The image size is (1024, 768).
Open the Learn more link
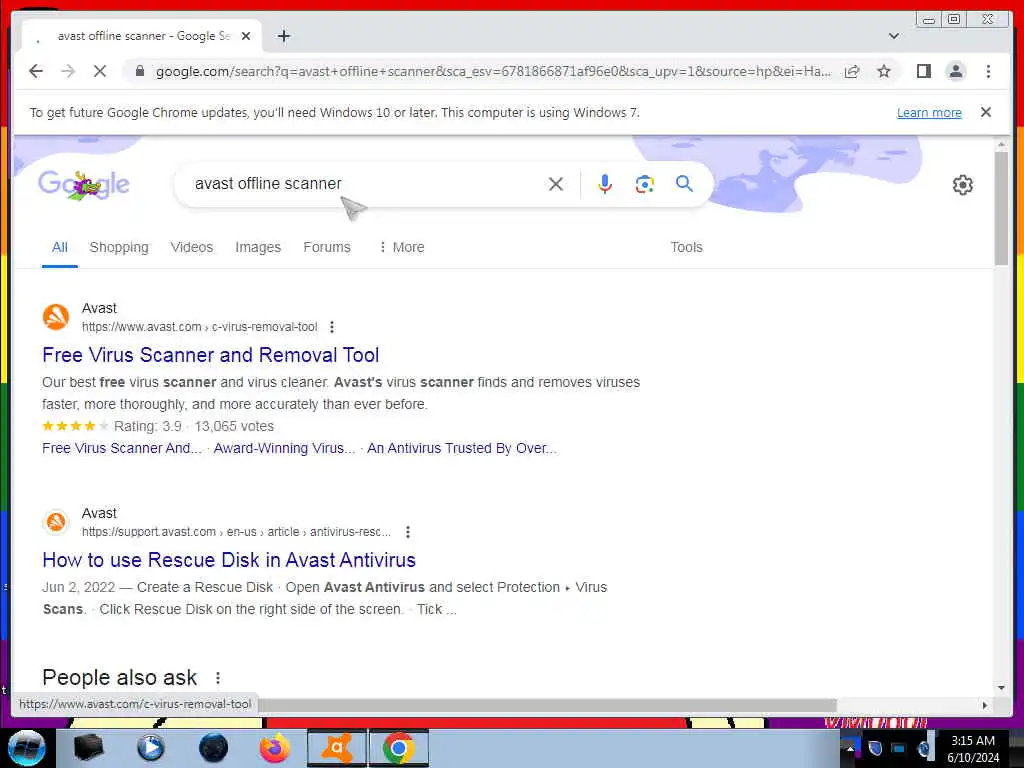tap(929, 112)
